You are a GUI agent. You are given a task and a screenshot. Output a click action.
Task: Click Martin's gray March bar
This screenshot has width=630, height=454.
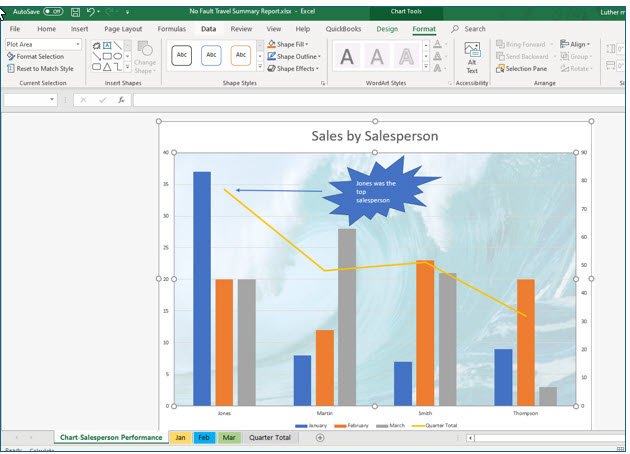pos(347,317)
